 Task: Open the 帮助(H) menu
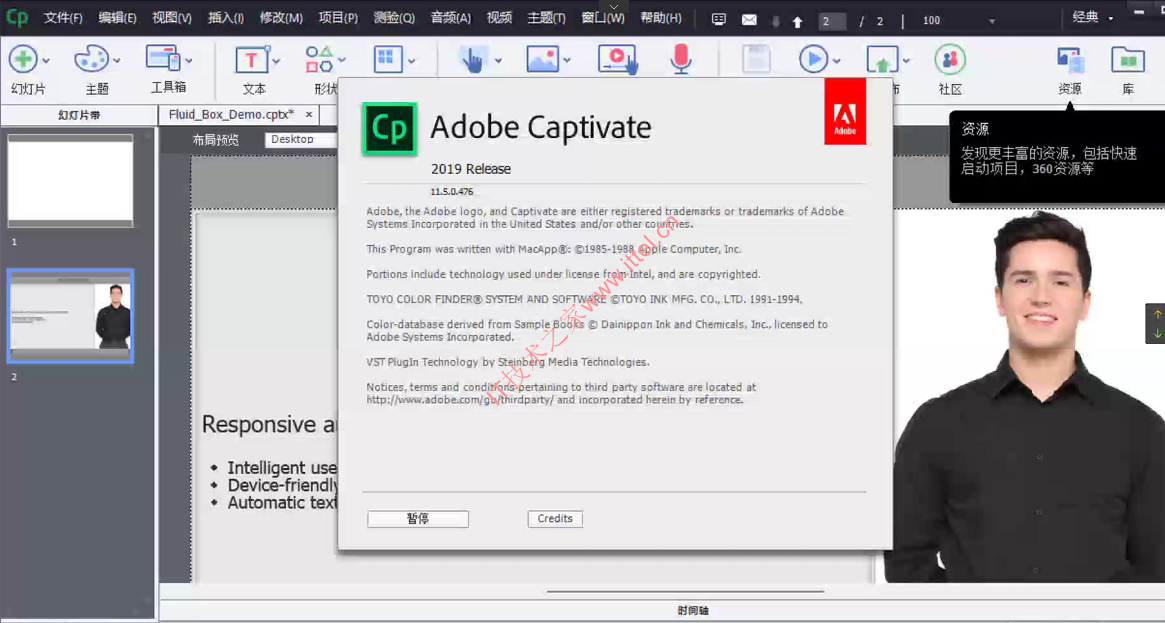click(x=661, y=18)
